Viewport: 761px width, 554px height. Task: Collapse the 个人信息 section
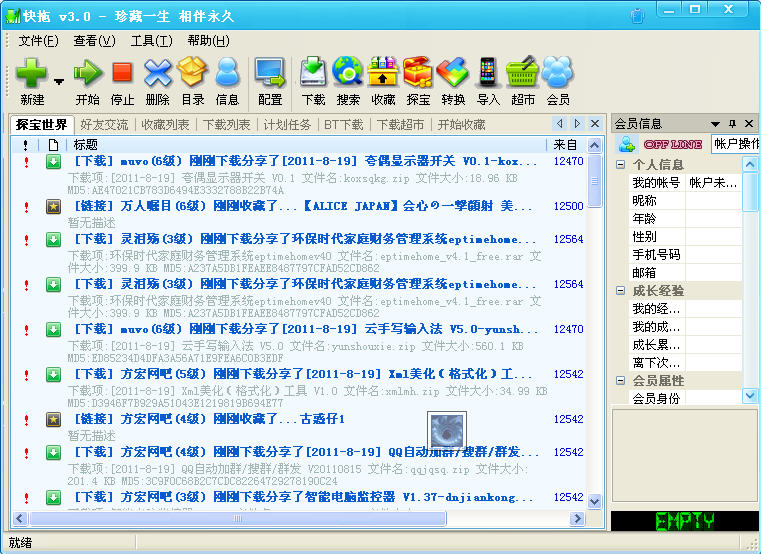click(x=620, y=165)
